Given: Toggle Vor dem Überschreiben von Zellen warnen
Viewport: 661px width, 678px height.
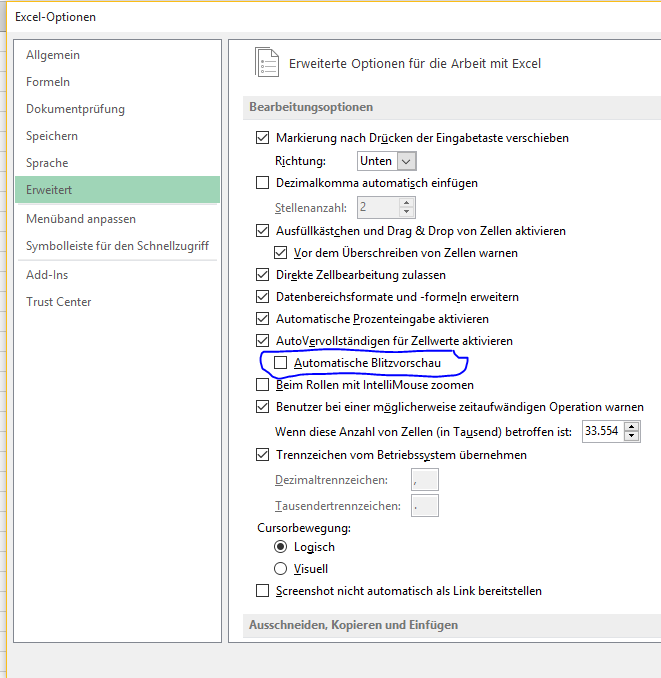Looking at the screenshot, I should pos(281,253).
